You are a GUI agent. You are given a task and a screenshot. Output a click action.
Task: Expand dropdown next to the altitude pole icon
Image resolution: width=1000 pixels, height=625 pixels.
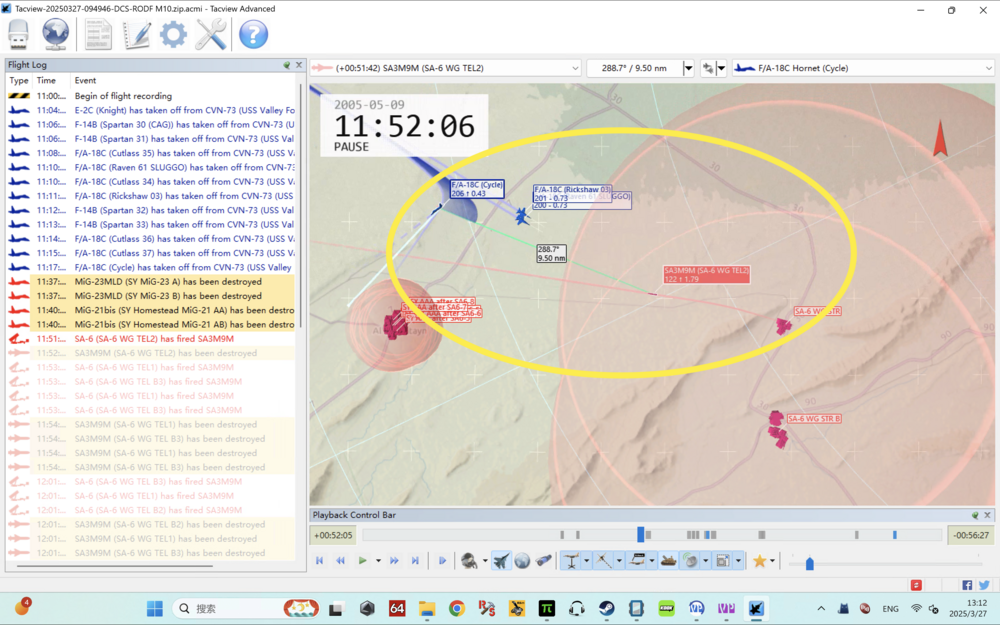586,561
